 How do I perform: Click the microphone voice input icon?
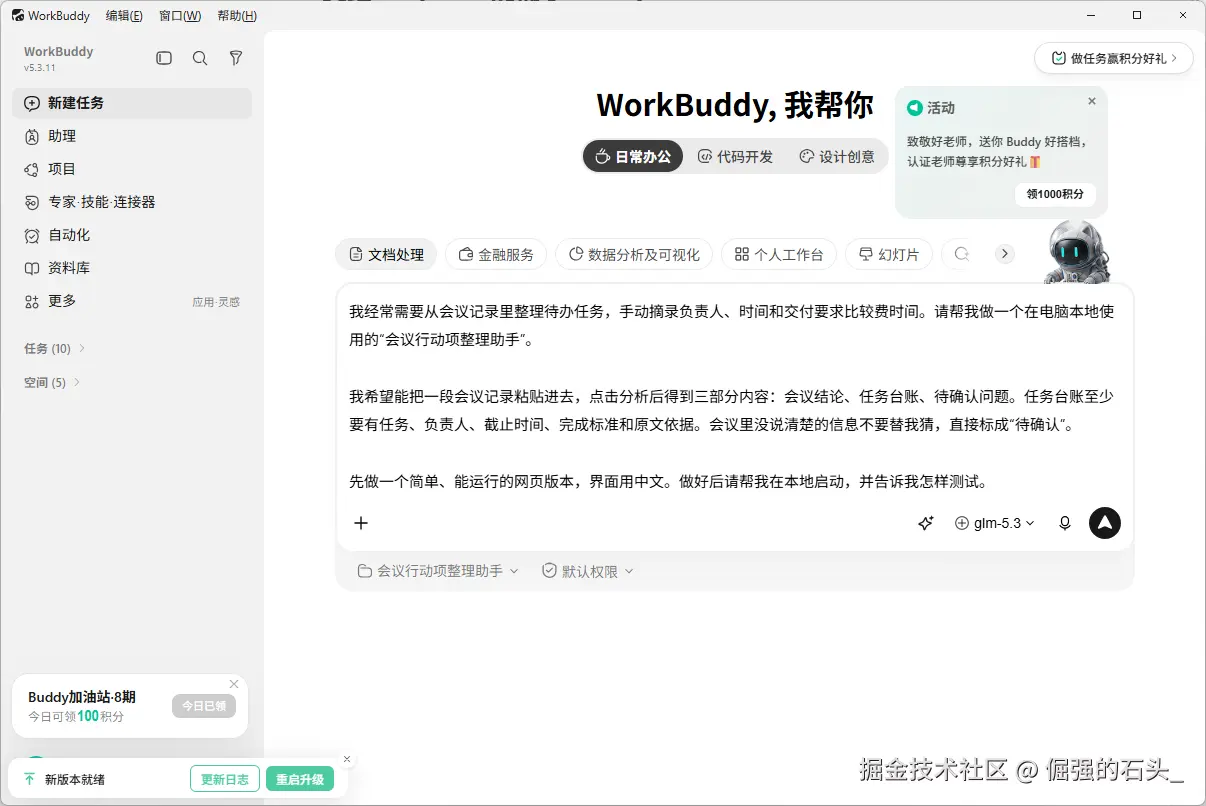tap(1065, 523)
